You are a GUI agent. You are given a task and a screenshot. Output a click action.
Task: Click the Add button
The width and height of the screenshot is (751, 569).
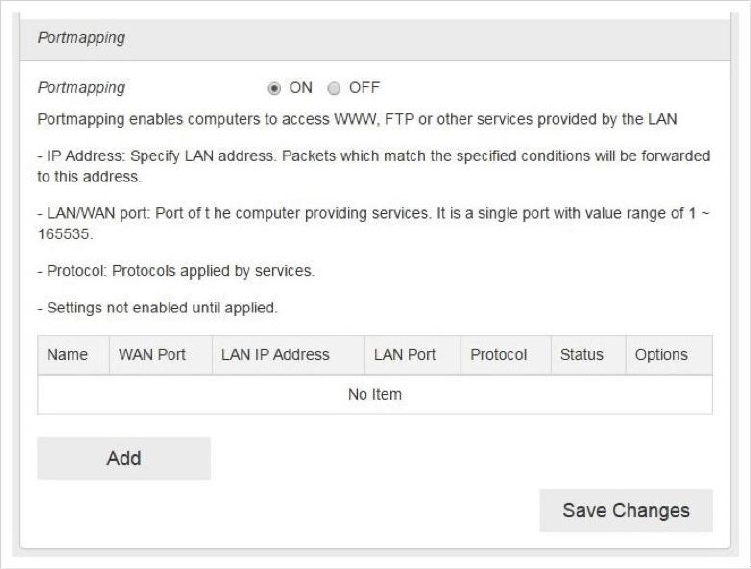(124, 458)
